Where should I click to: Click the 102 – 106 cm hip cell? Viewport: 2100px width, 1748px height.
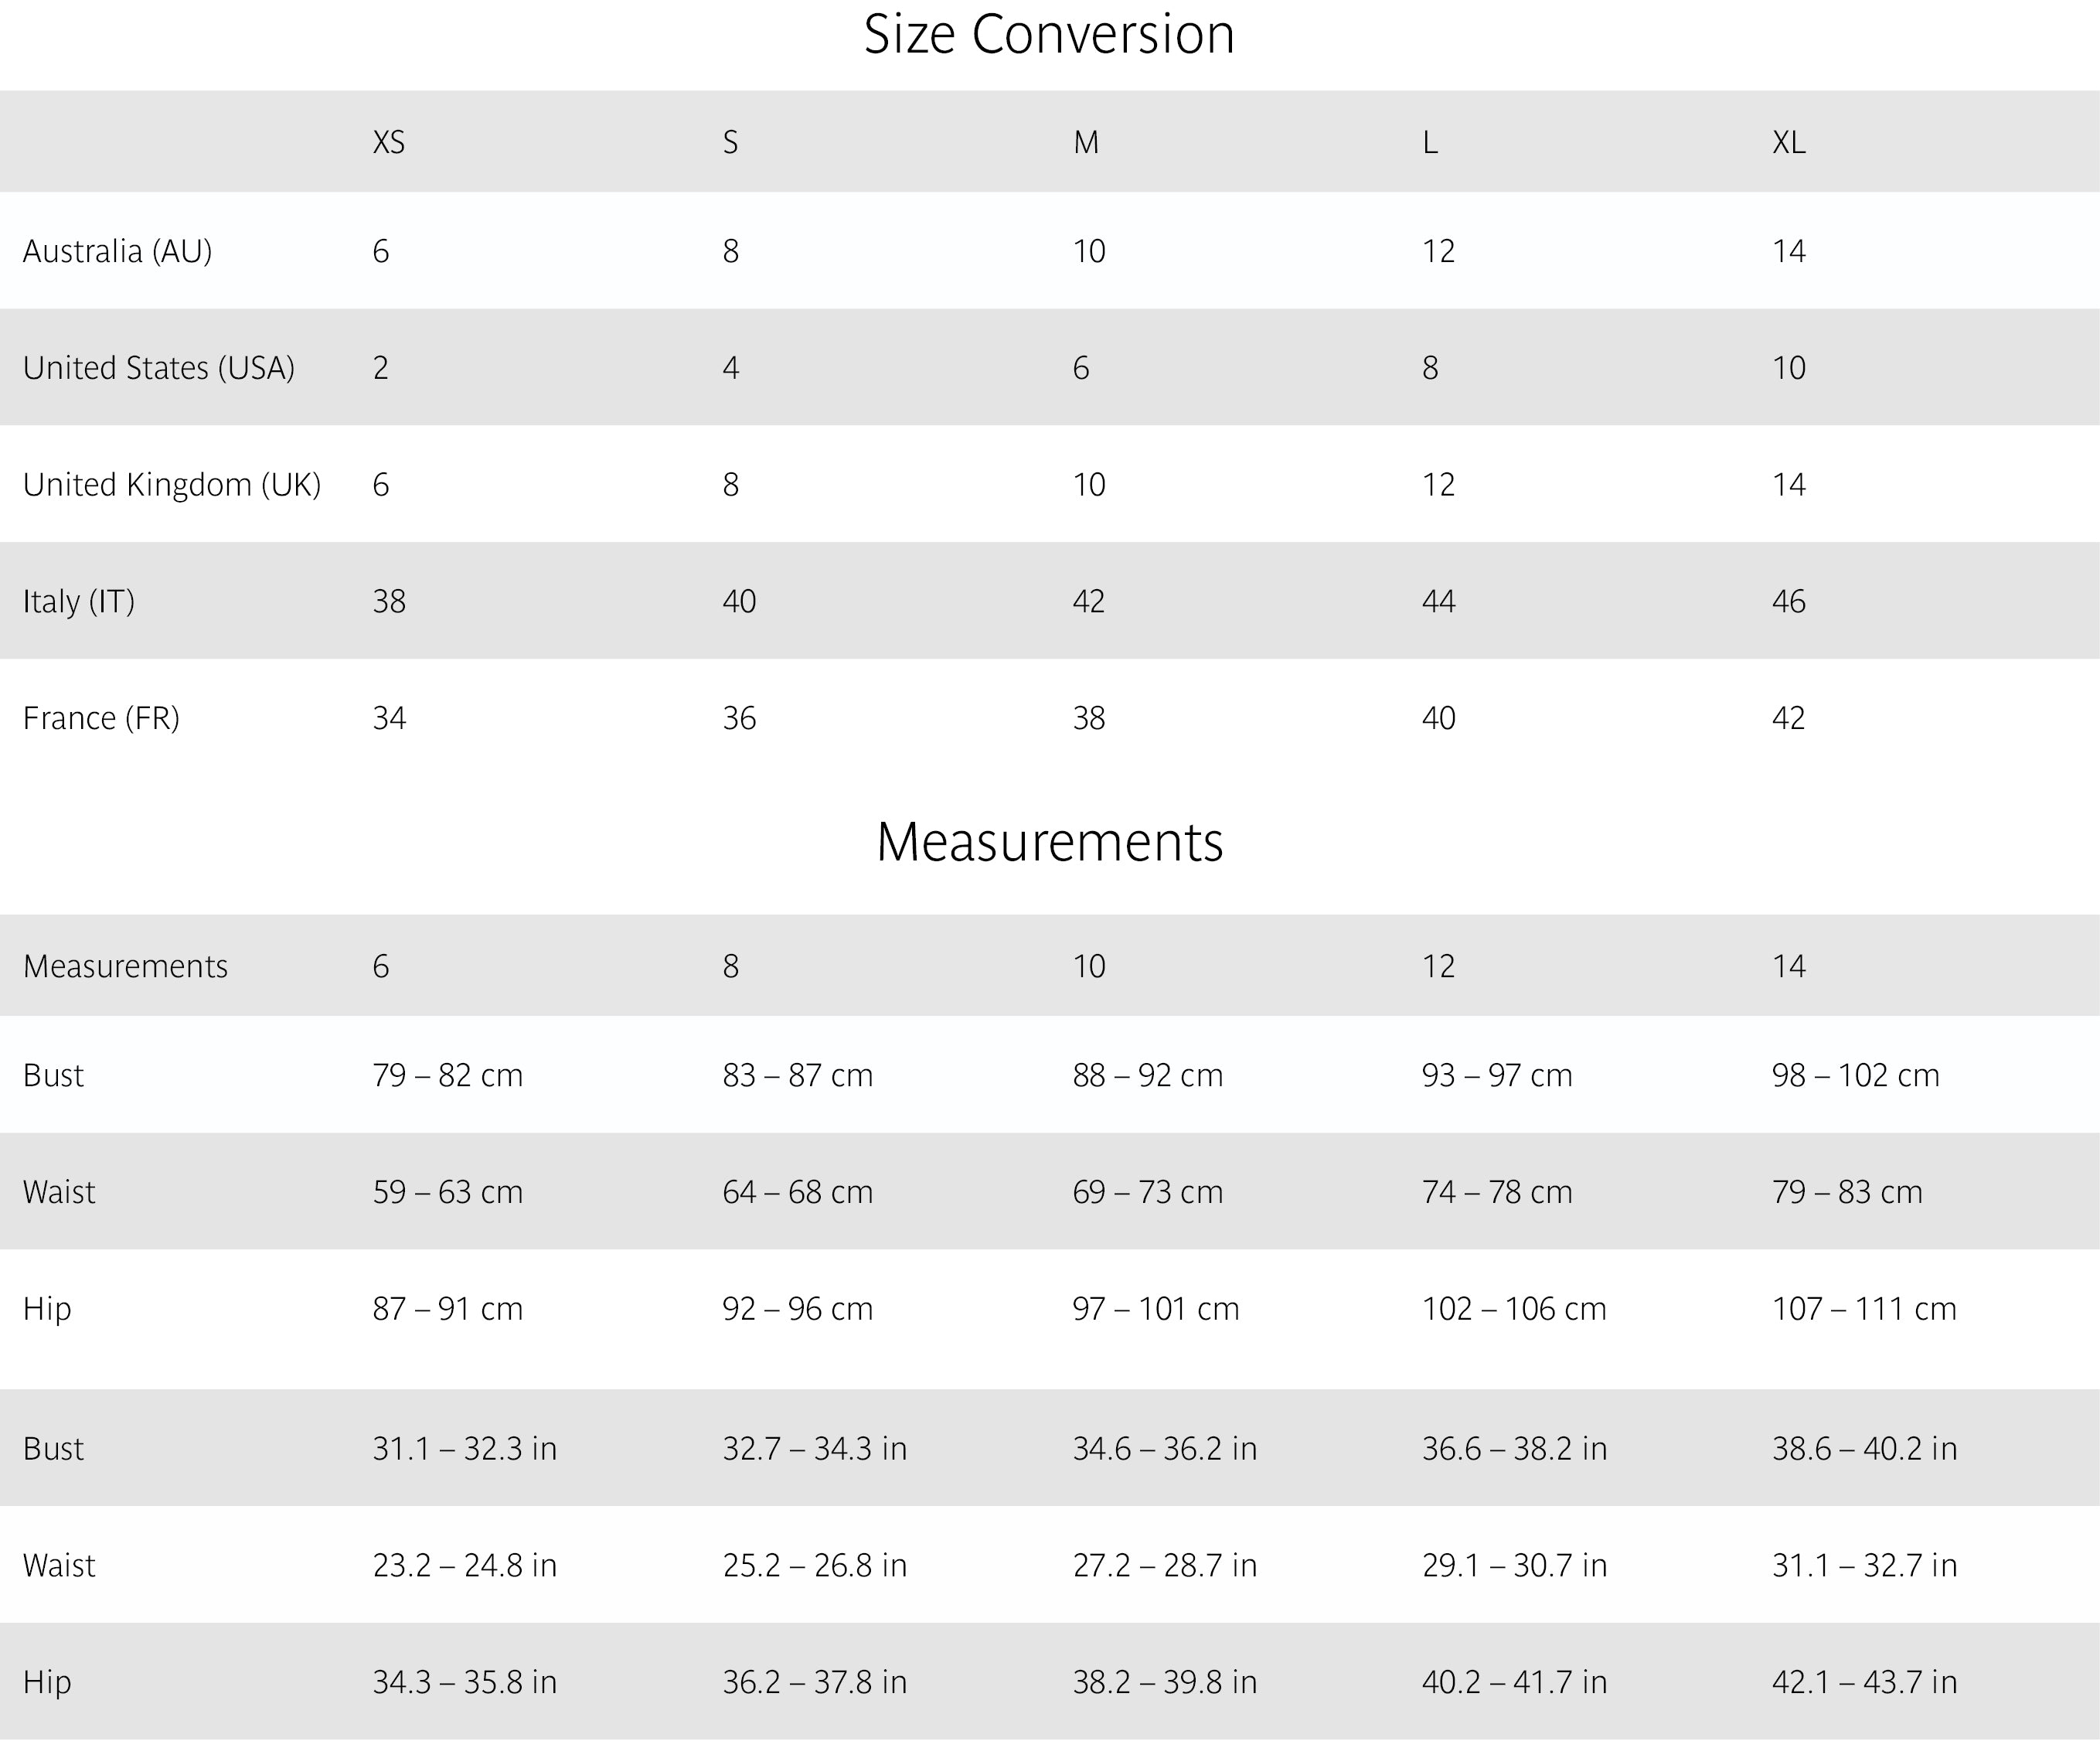[x=1514, y=1309]
